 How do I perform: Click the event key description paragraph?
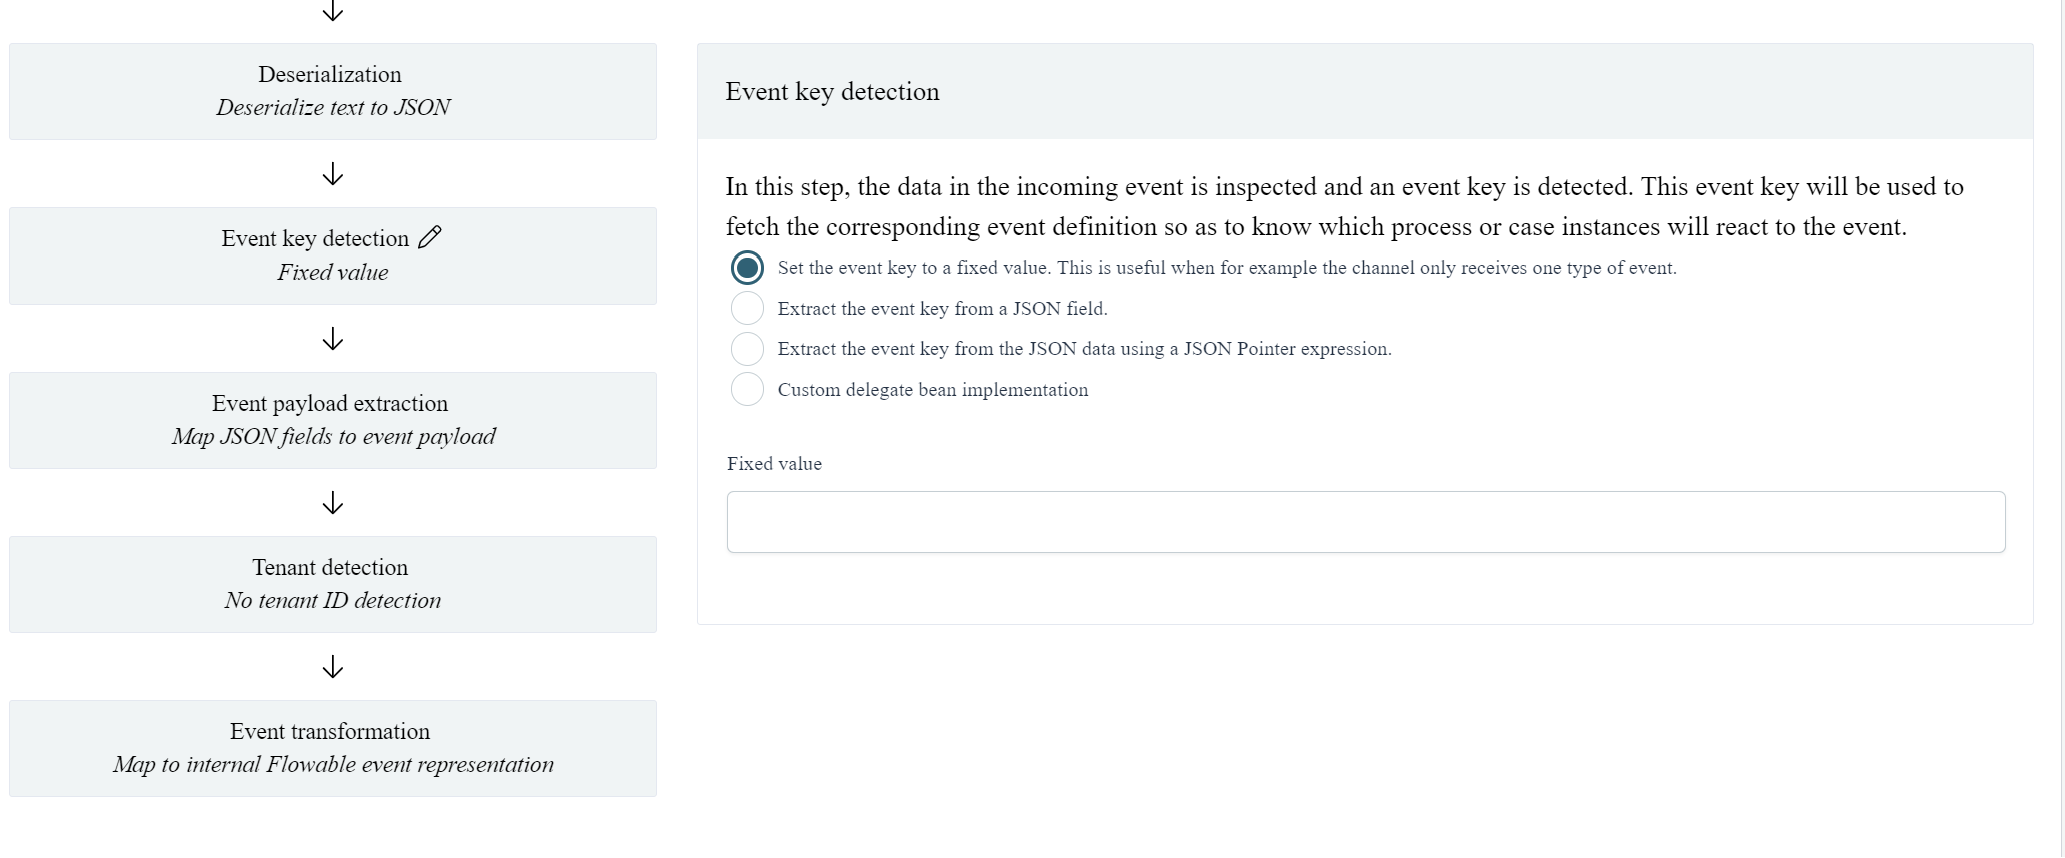pyautogui.click(x=1344, y=207)
